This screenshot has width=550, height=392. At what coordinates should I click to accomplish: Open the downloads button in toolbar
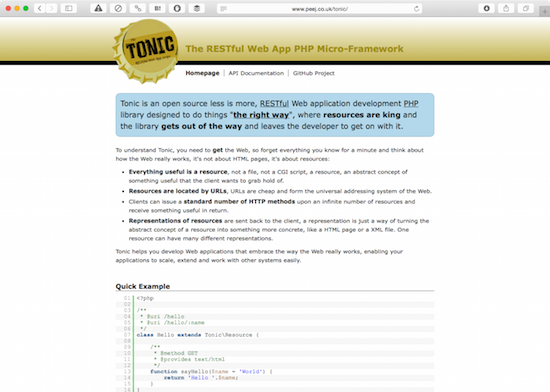(487, 8)
